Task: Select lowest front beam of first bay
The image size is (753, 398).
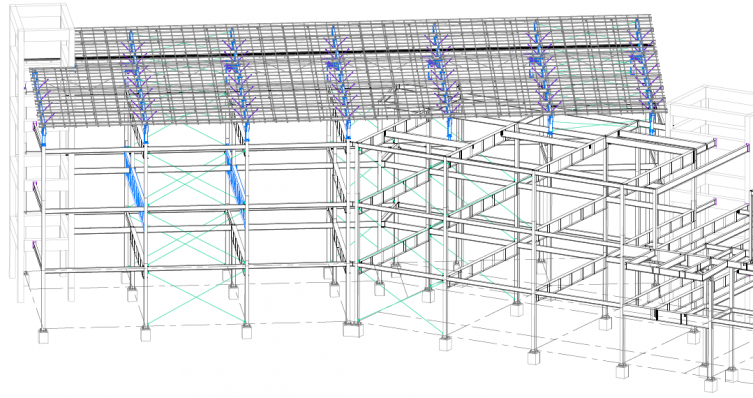Action: (x=94, y=270)
